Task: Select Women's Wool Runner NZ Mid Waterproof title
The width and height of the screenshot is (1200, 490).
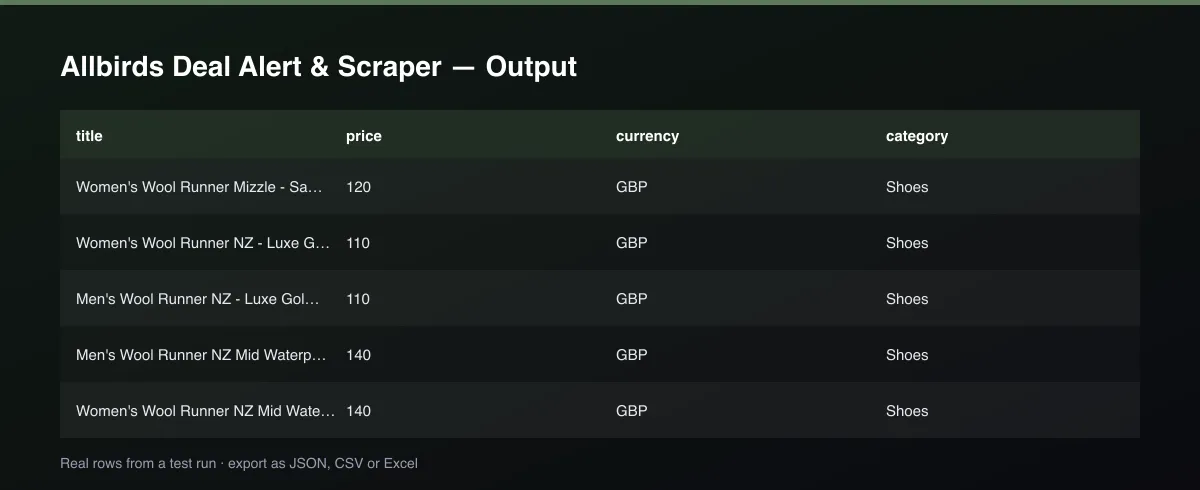Action: point(206,411)
